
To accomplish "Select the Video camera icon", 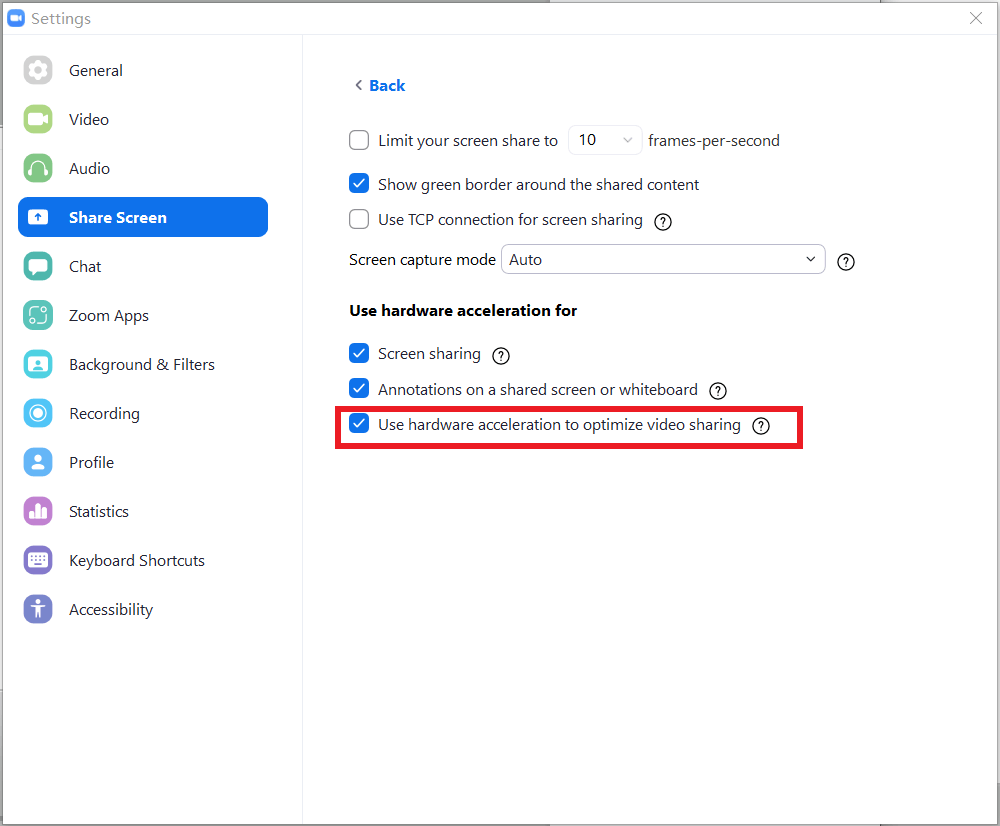I will [x=38, y=119].
